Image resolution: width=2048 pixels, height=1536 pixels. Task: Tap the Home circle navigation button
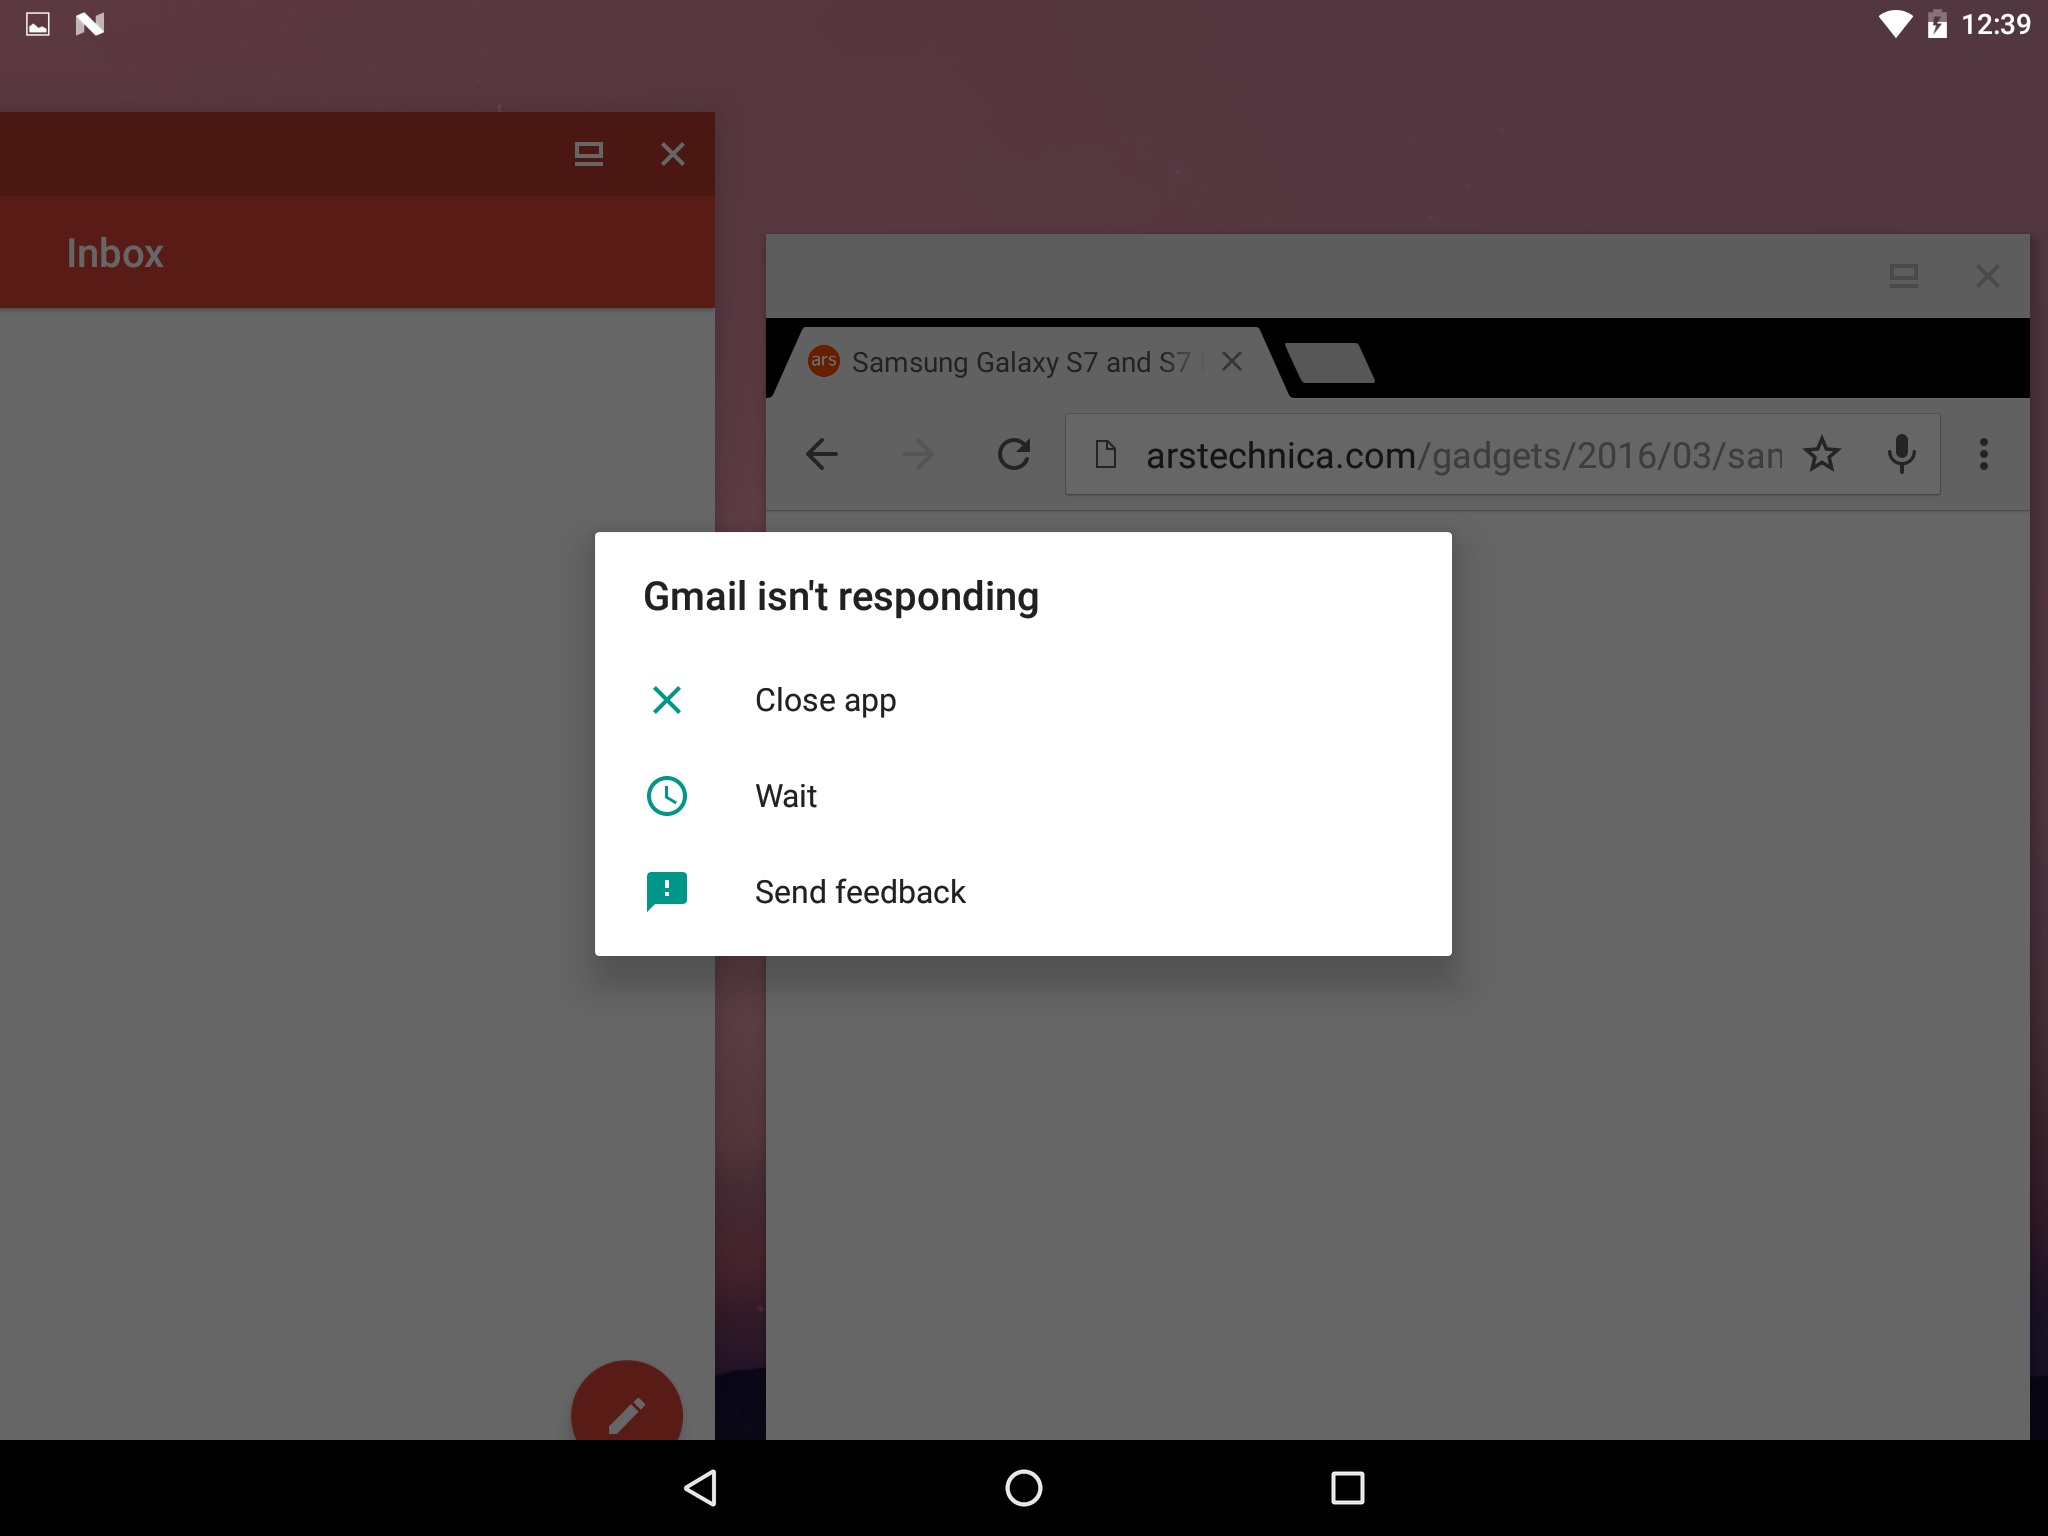[x=1023, y=1487]
